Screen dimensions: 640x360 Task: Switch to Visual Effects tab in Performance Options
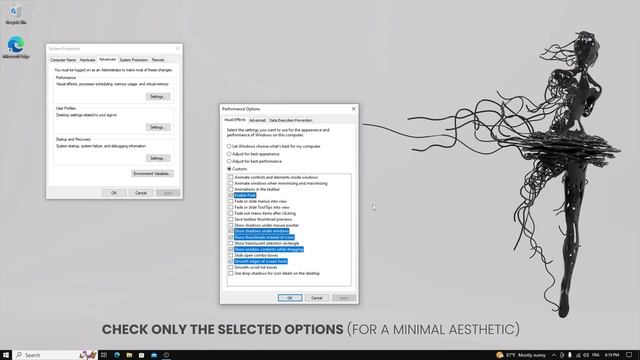point(235,120)
